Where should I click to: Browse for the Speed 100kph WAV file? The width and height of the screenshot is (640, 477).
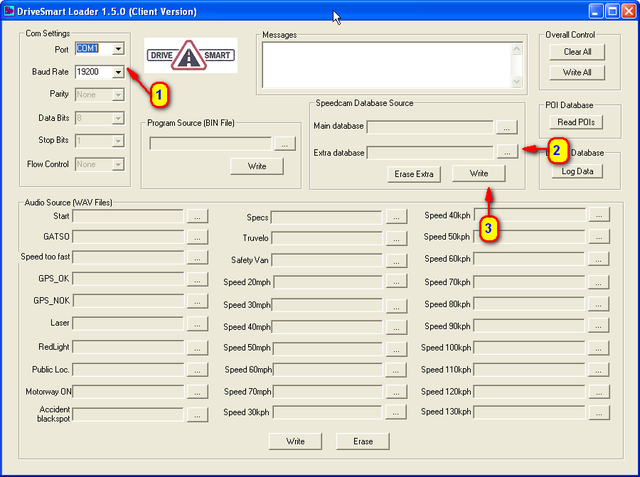(598, 348)
